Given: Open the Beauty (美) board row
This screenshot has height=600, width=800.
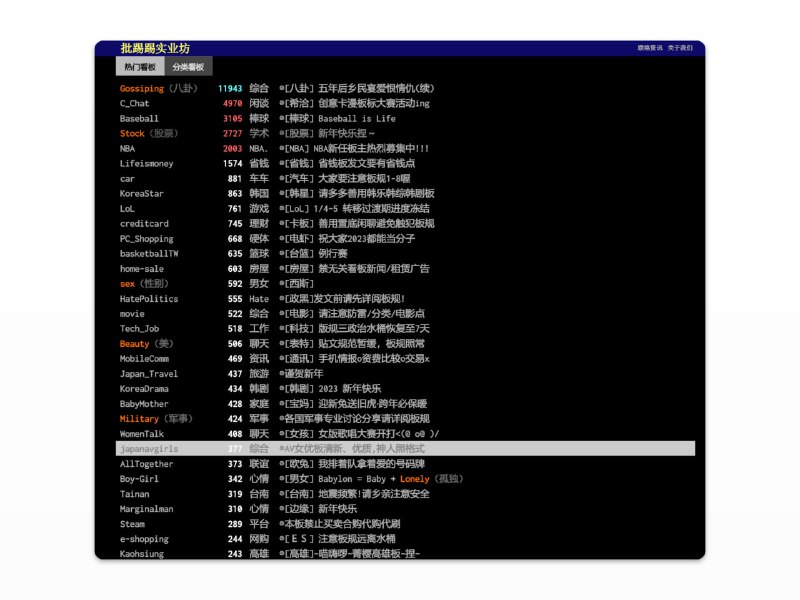Looking at the screenshot, I should click(x=405, y=344).
